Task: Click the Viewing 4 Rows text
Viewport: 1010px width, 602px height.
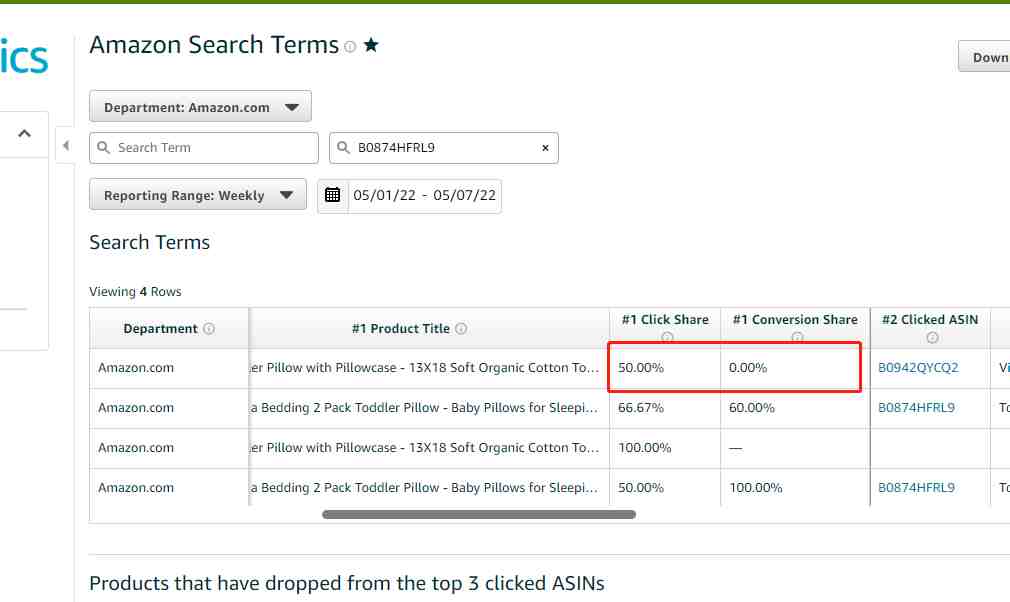Action: [135, 292]
